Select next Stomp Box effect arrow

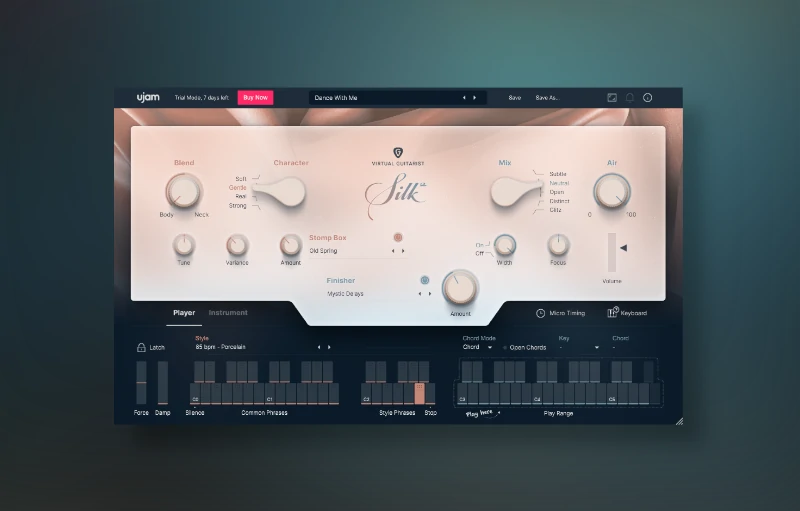(x=403, y=251)
